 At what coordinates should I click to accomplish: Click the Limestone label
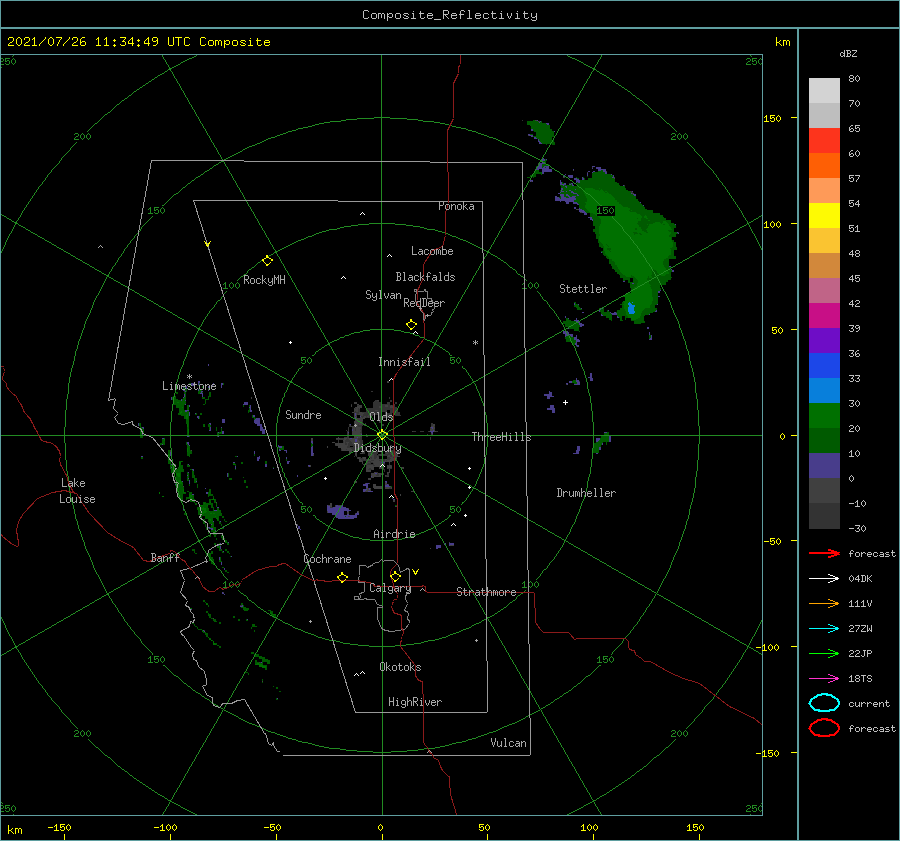point(189,386)
